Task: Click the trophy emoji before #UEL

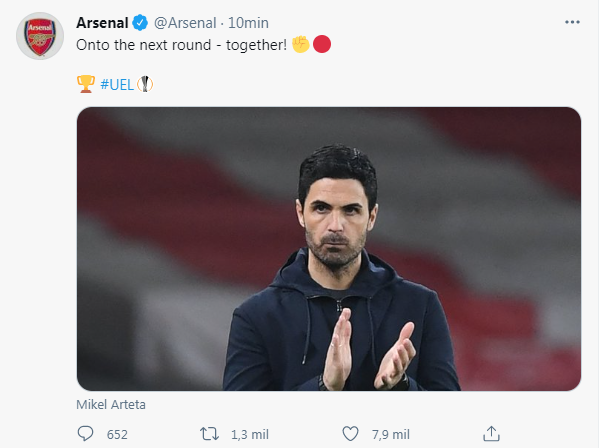Action: tap(86, 84)
